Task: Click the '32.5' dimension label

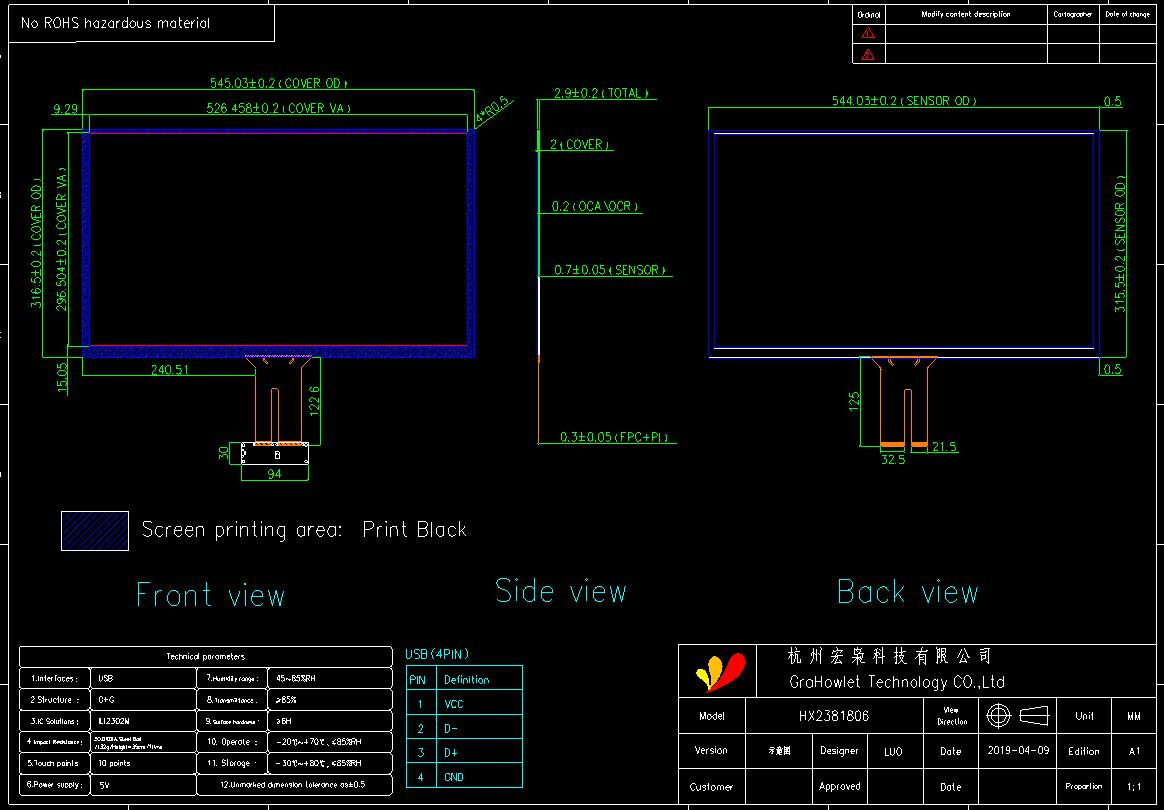Action: [x=893, y=460]
